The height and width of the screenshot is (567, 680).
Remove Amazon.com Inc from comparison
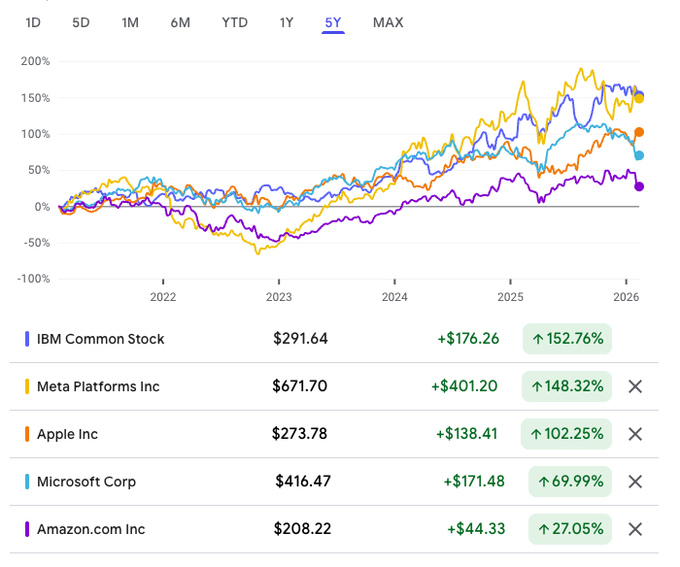635,528
